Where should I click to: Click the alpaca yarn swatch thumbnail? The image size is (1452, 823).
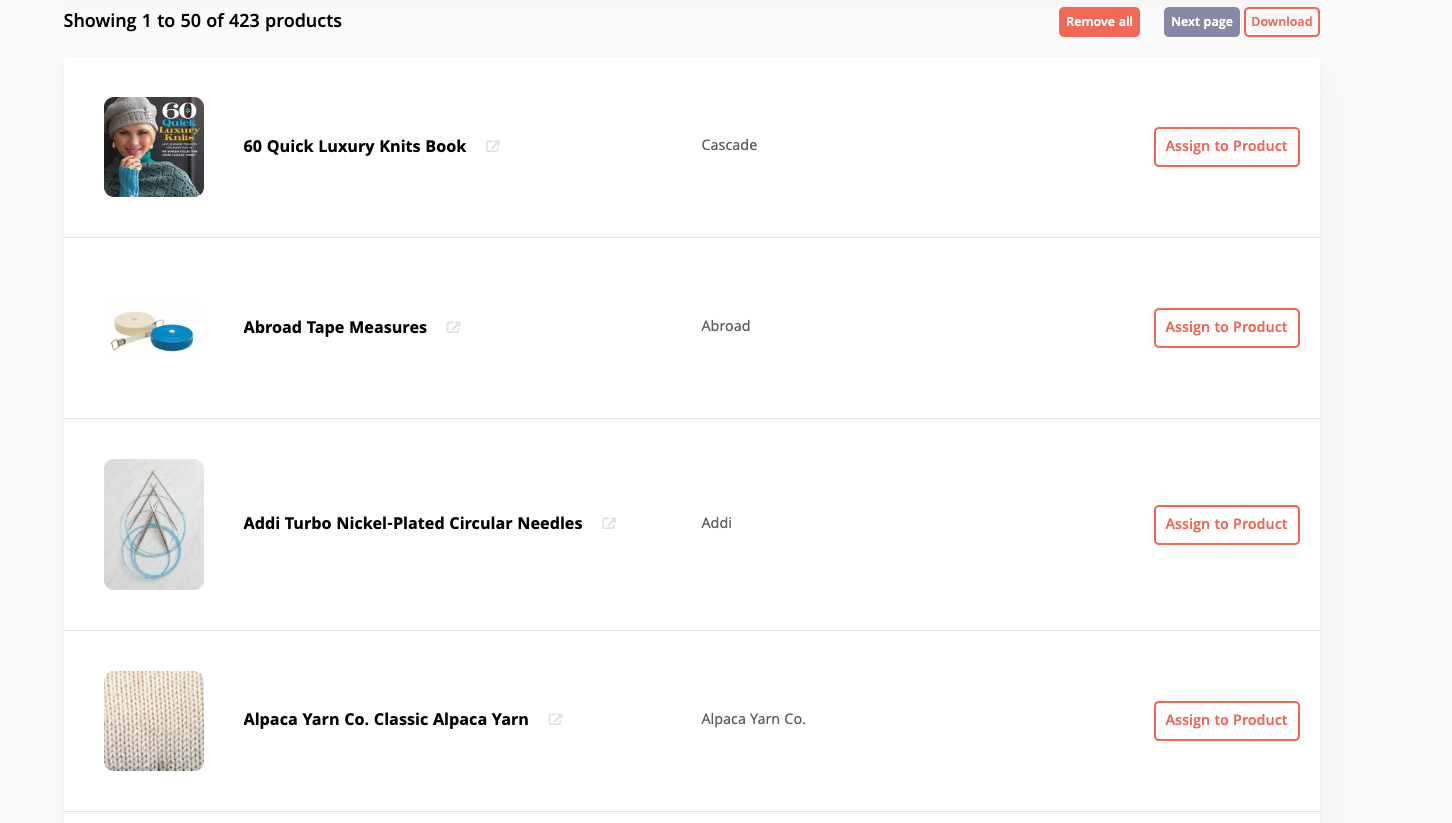[154, 721]
